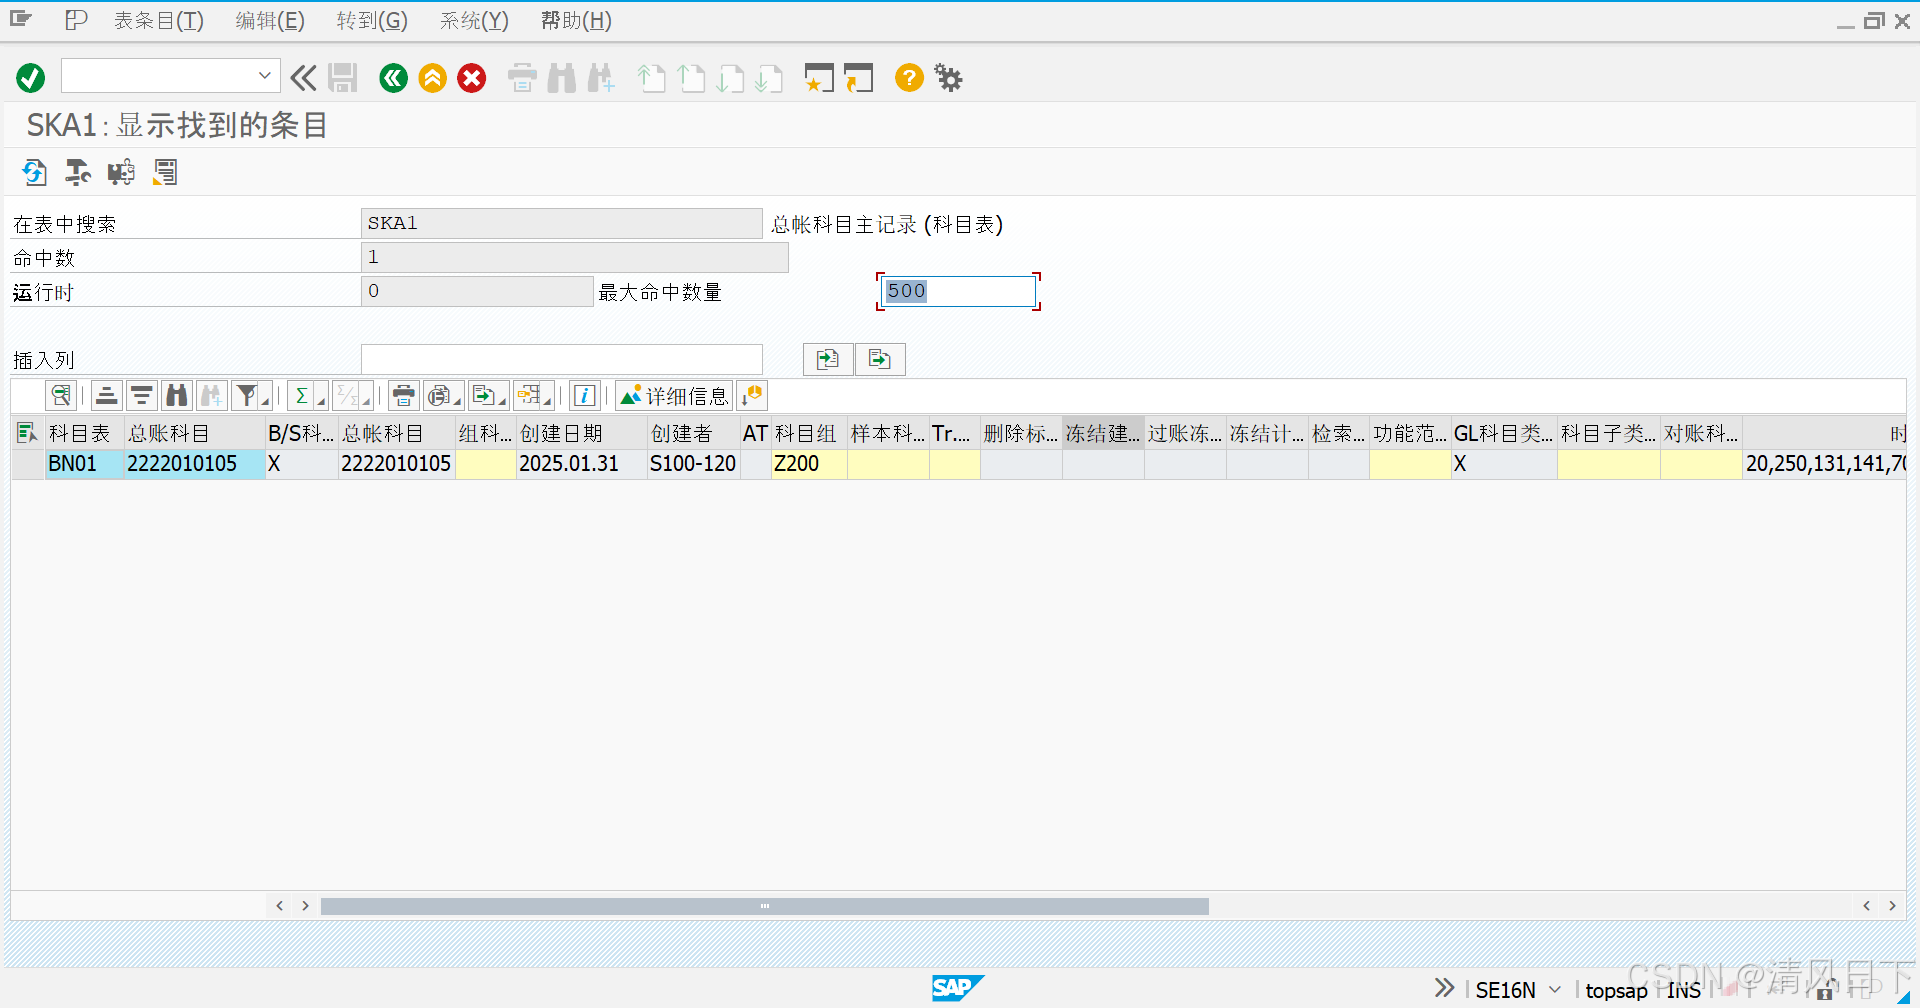Navigate back with the green arrow

pyautogui.click(x=392, y=77)
